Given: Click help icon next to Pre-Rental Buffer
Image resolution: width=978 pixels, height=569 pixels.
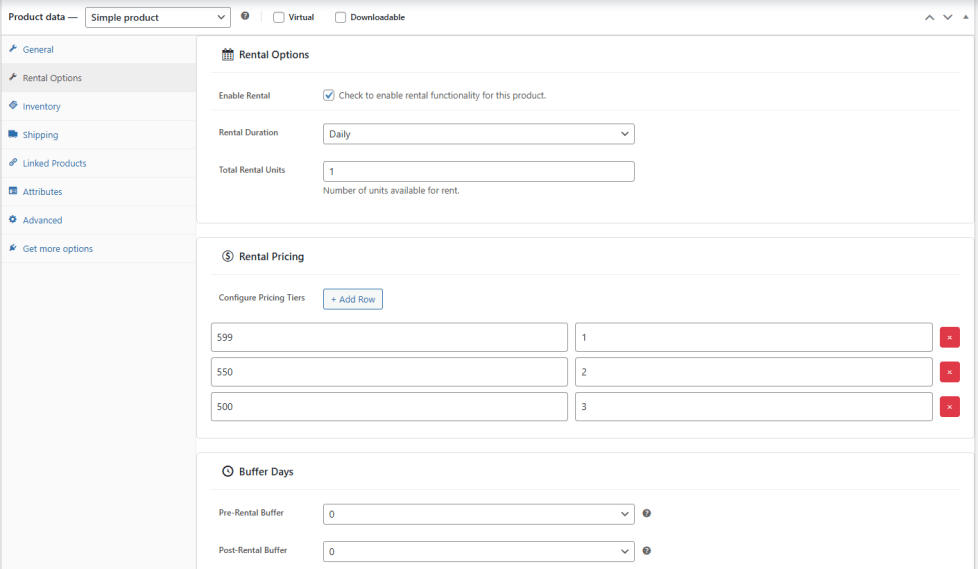Looking at the screenshot, I should (x=647, y=513).
